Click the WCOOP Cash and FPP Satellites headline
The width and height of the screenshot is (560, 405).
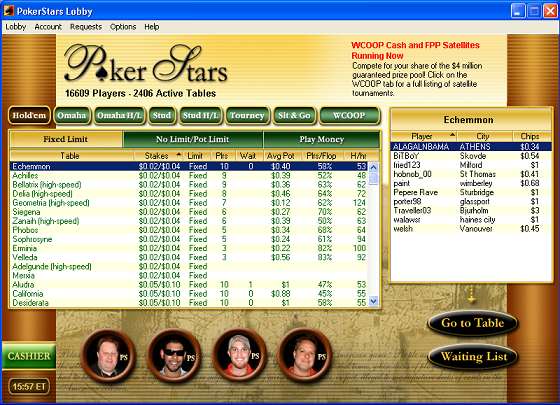415,50
